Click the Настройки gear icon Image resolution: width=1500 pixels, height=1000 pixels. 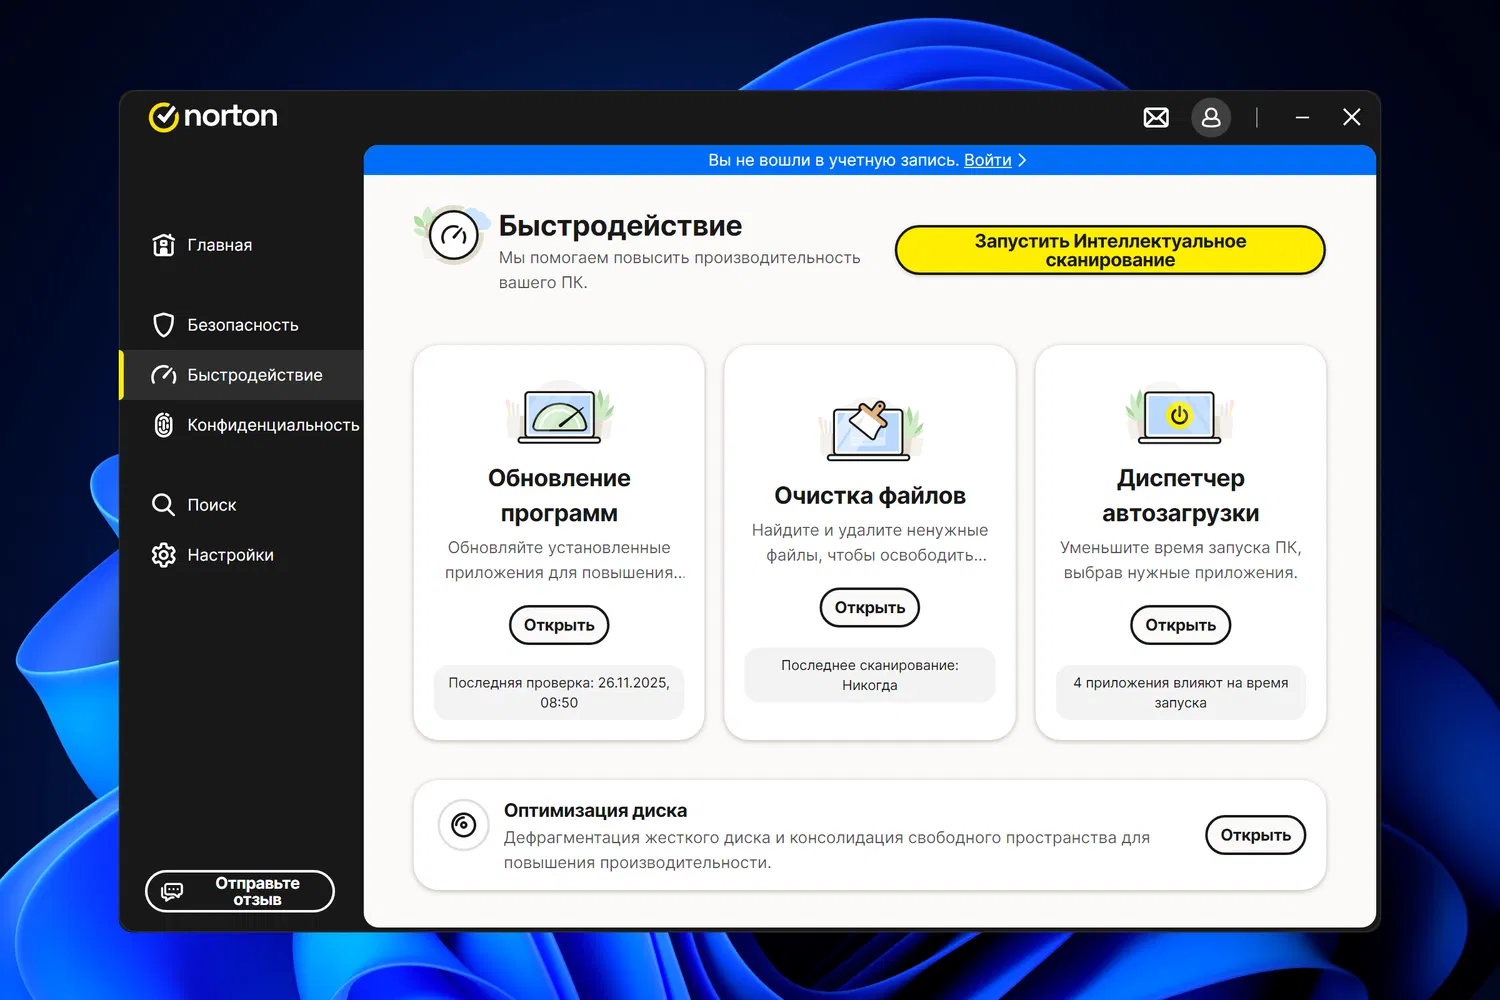coord(163,555)
